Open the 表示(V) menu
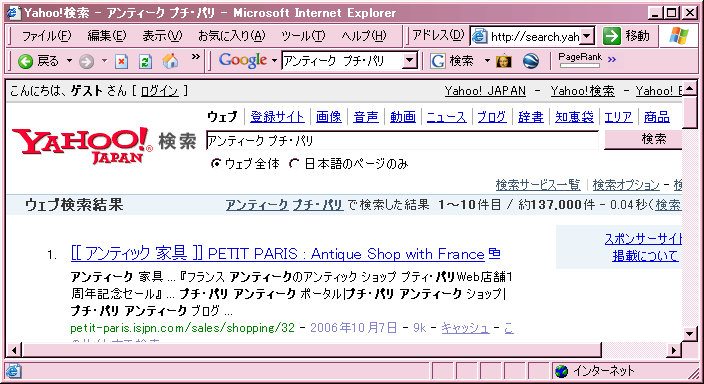Screen dimensions: 704x384 point(162,35)
